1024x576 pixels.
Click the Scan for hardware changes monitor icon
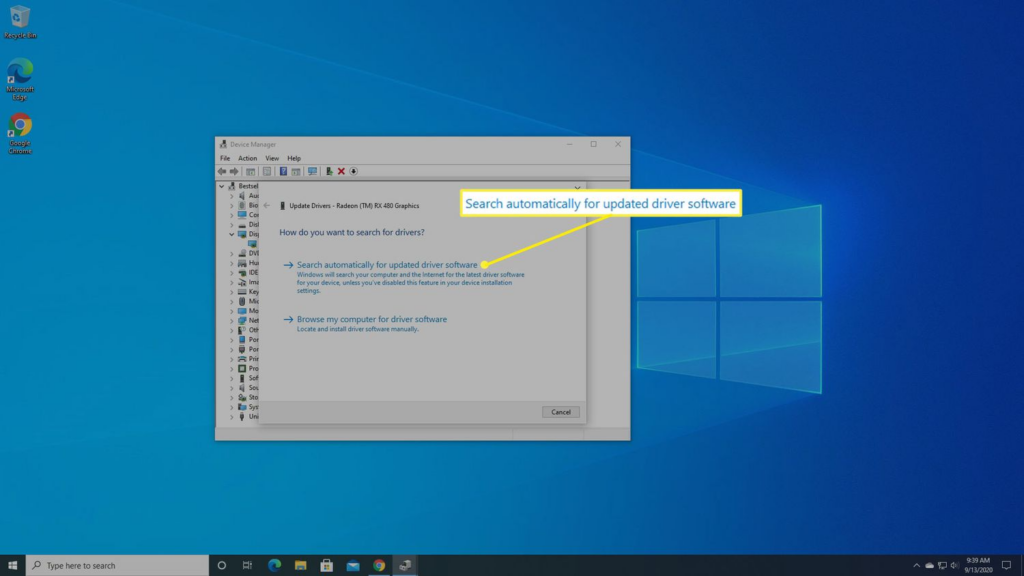(312, 171)
